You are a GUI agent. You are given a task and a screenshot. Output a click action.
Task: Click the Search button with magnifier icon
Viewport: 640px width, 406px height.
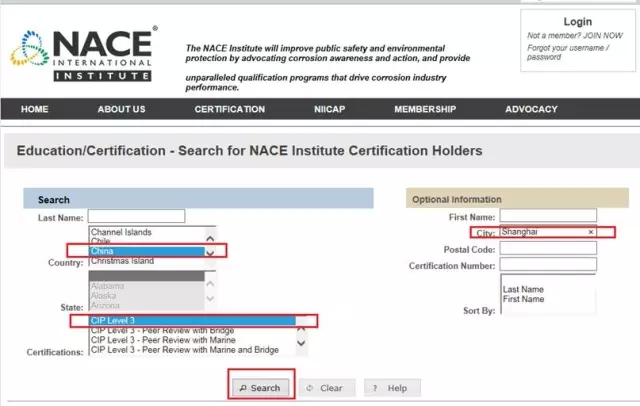[x=259, y=388]
